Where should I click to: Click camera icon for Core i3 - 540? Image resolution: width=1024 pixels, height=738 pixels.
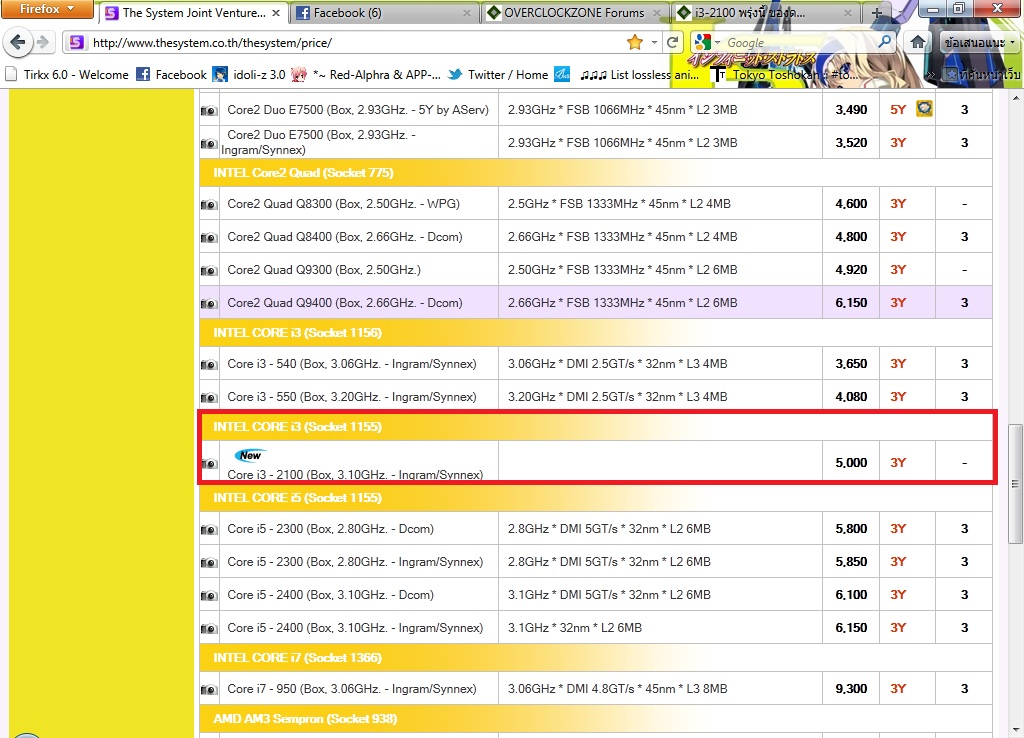208,364
